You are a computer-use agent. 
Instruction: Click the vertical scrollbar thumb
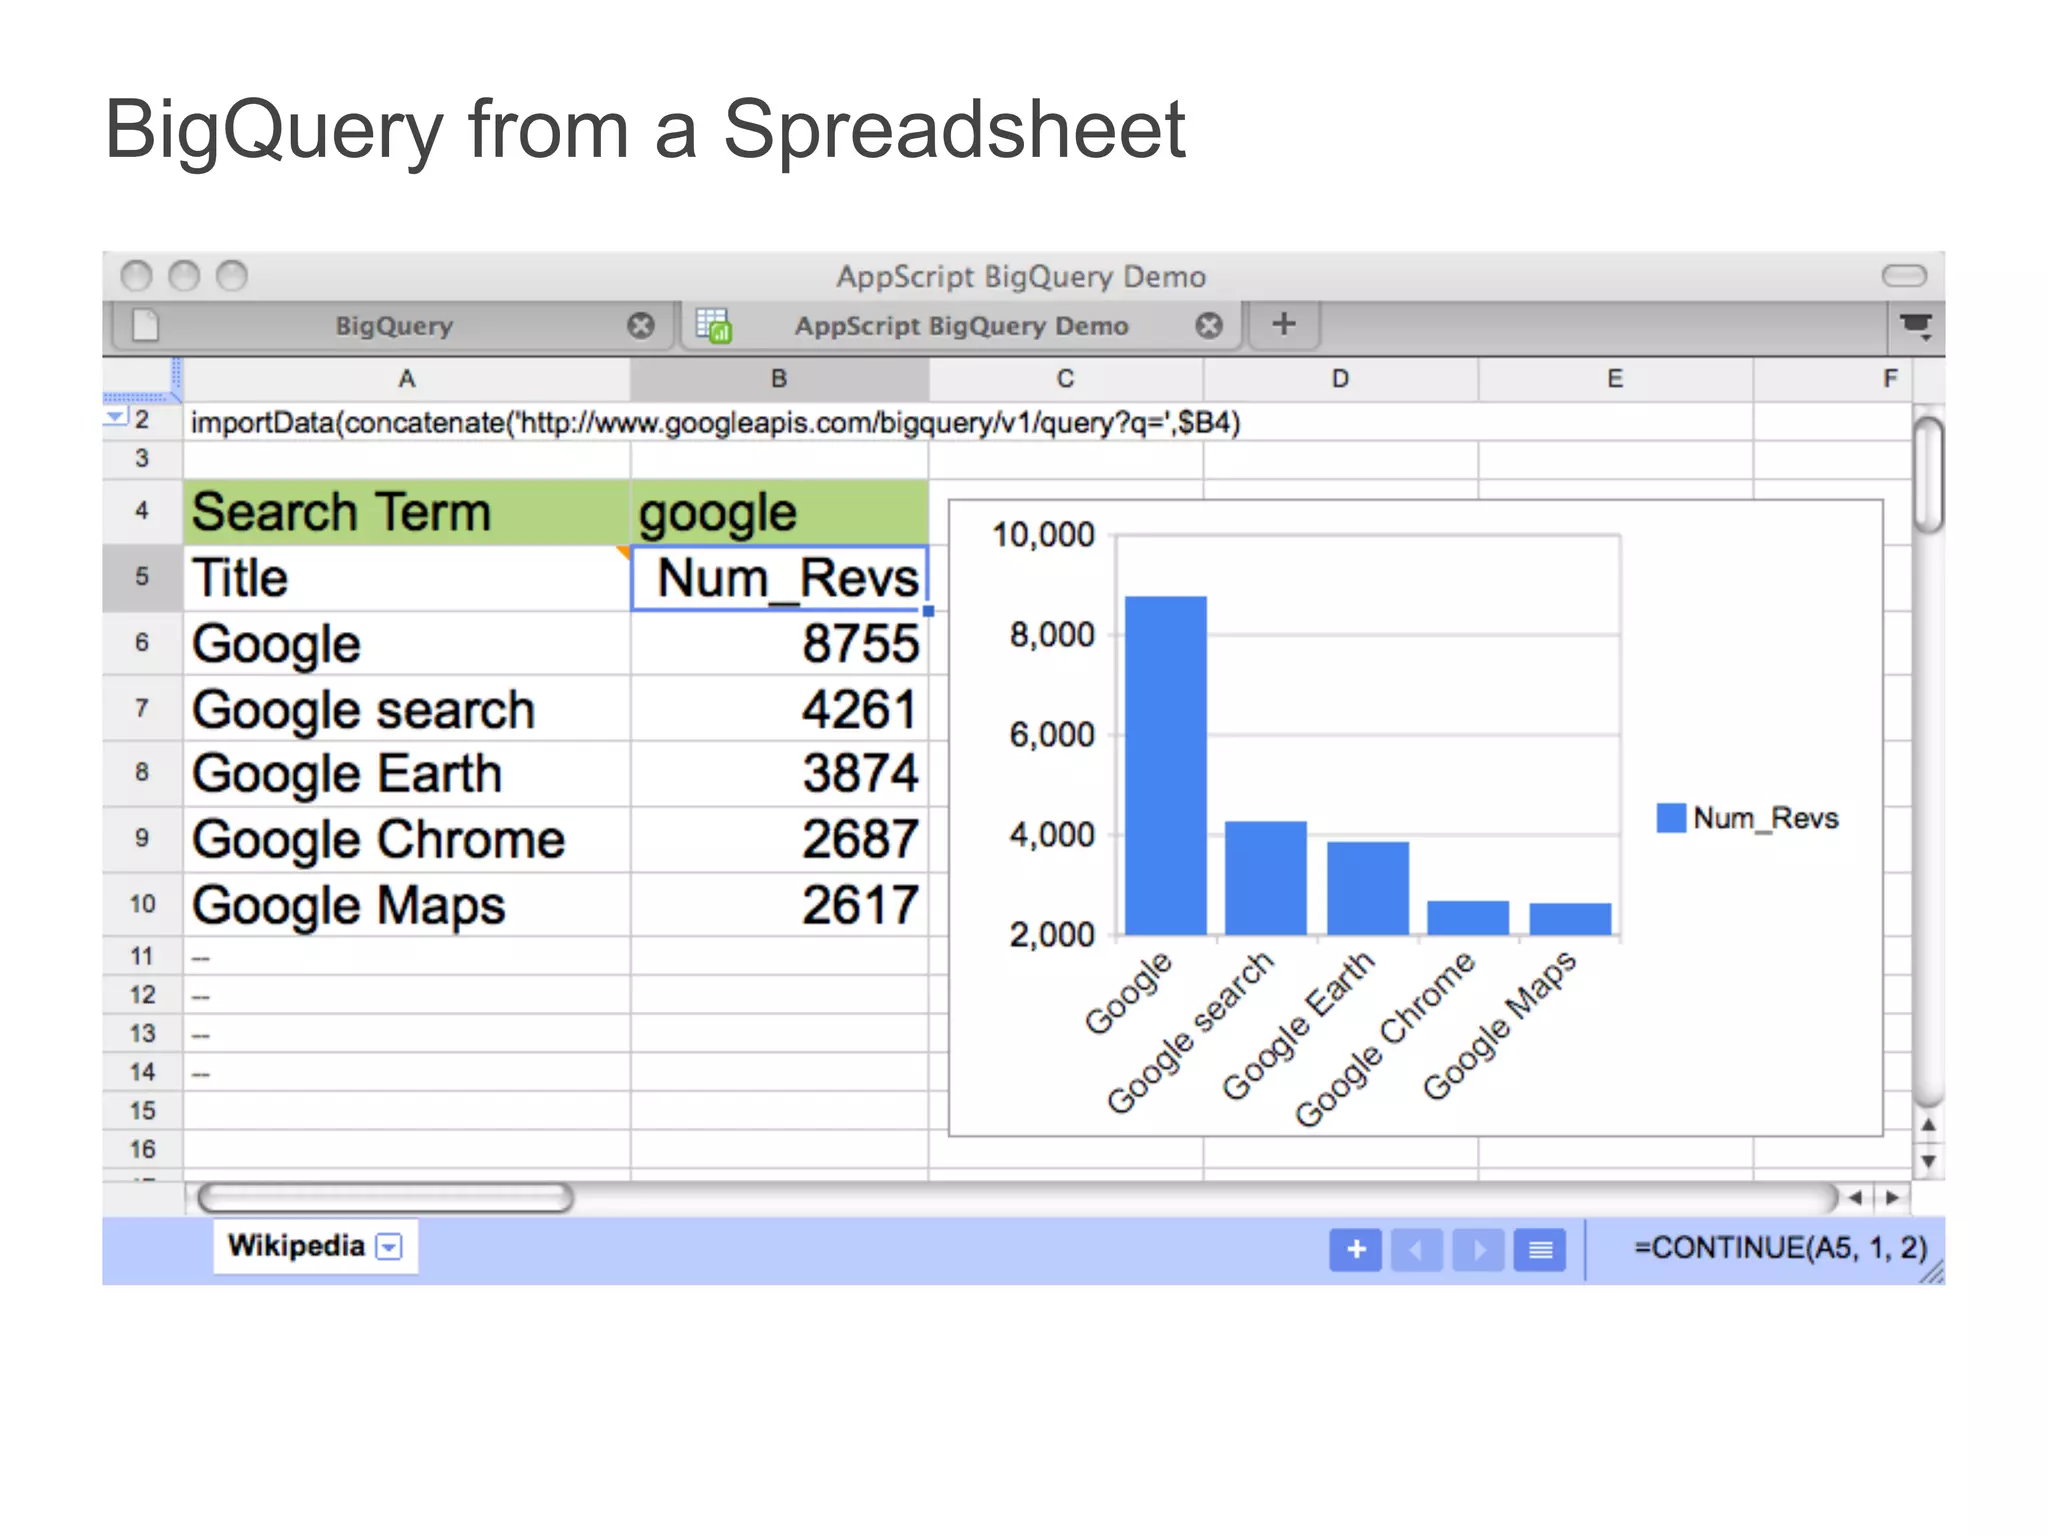[1928, 475]
